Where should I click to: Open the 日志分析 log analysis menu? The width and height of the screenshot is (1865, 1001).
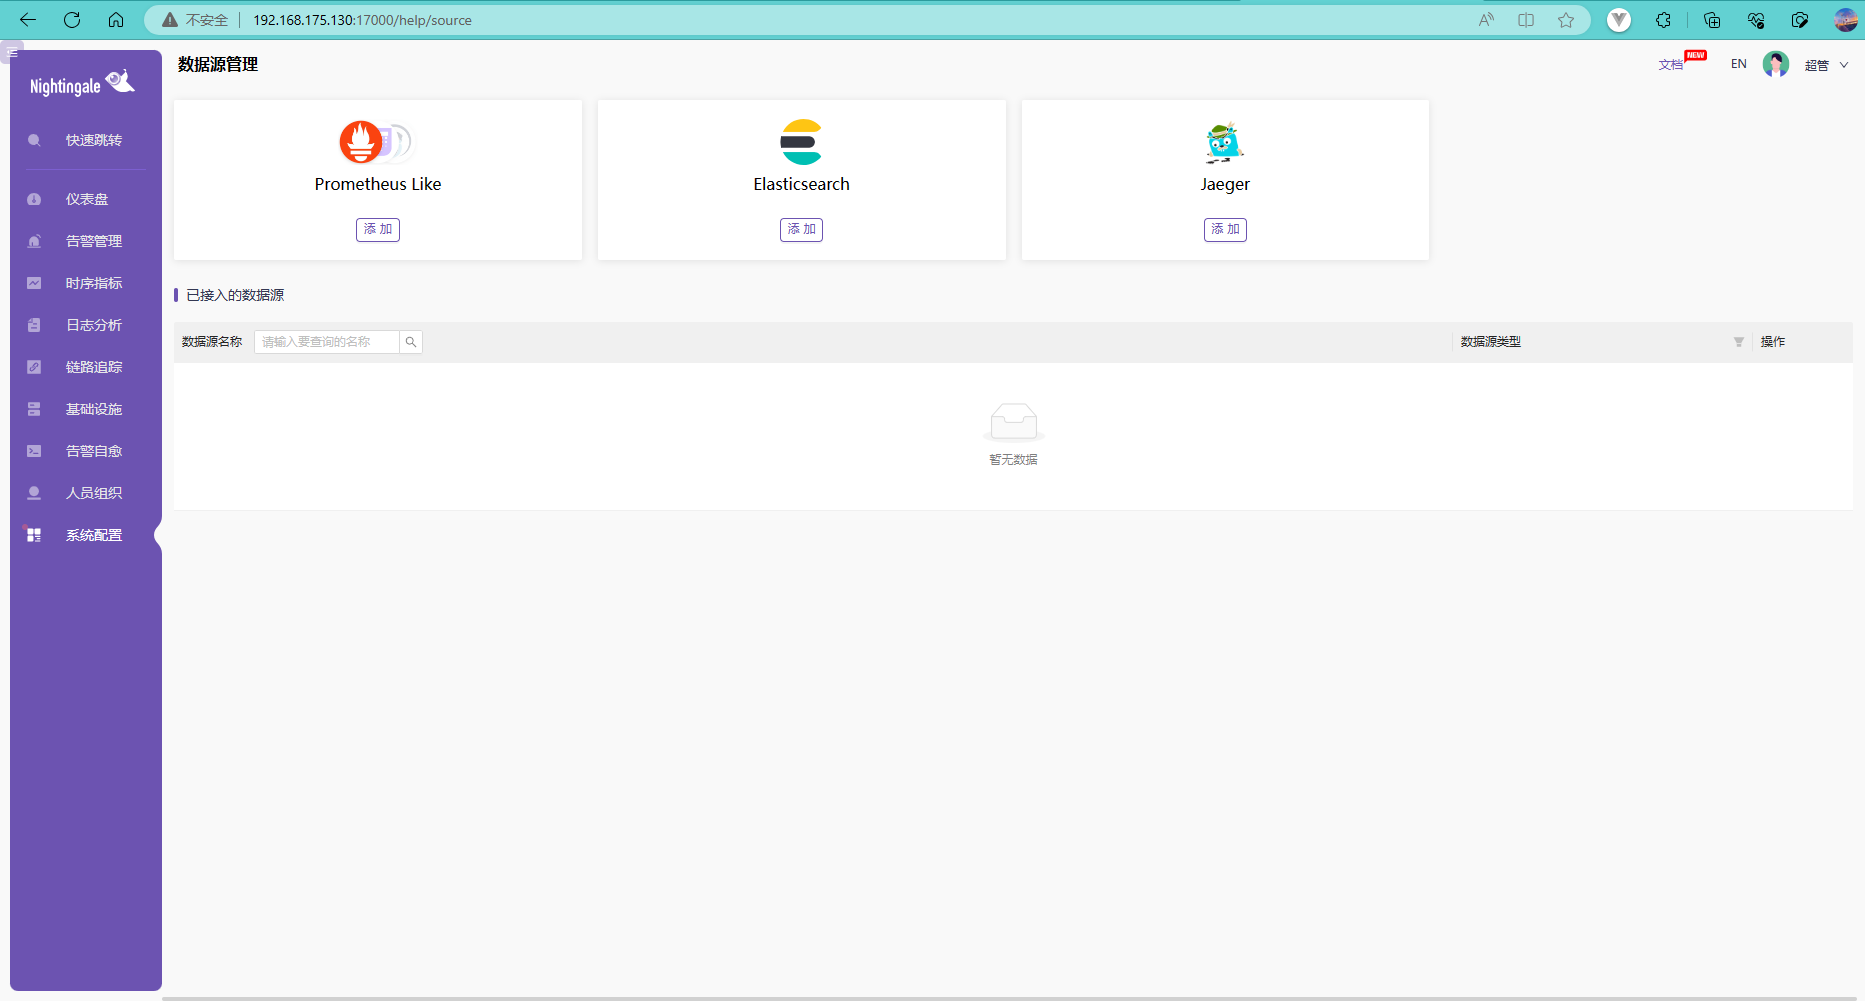click(86, 325)
